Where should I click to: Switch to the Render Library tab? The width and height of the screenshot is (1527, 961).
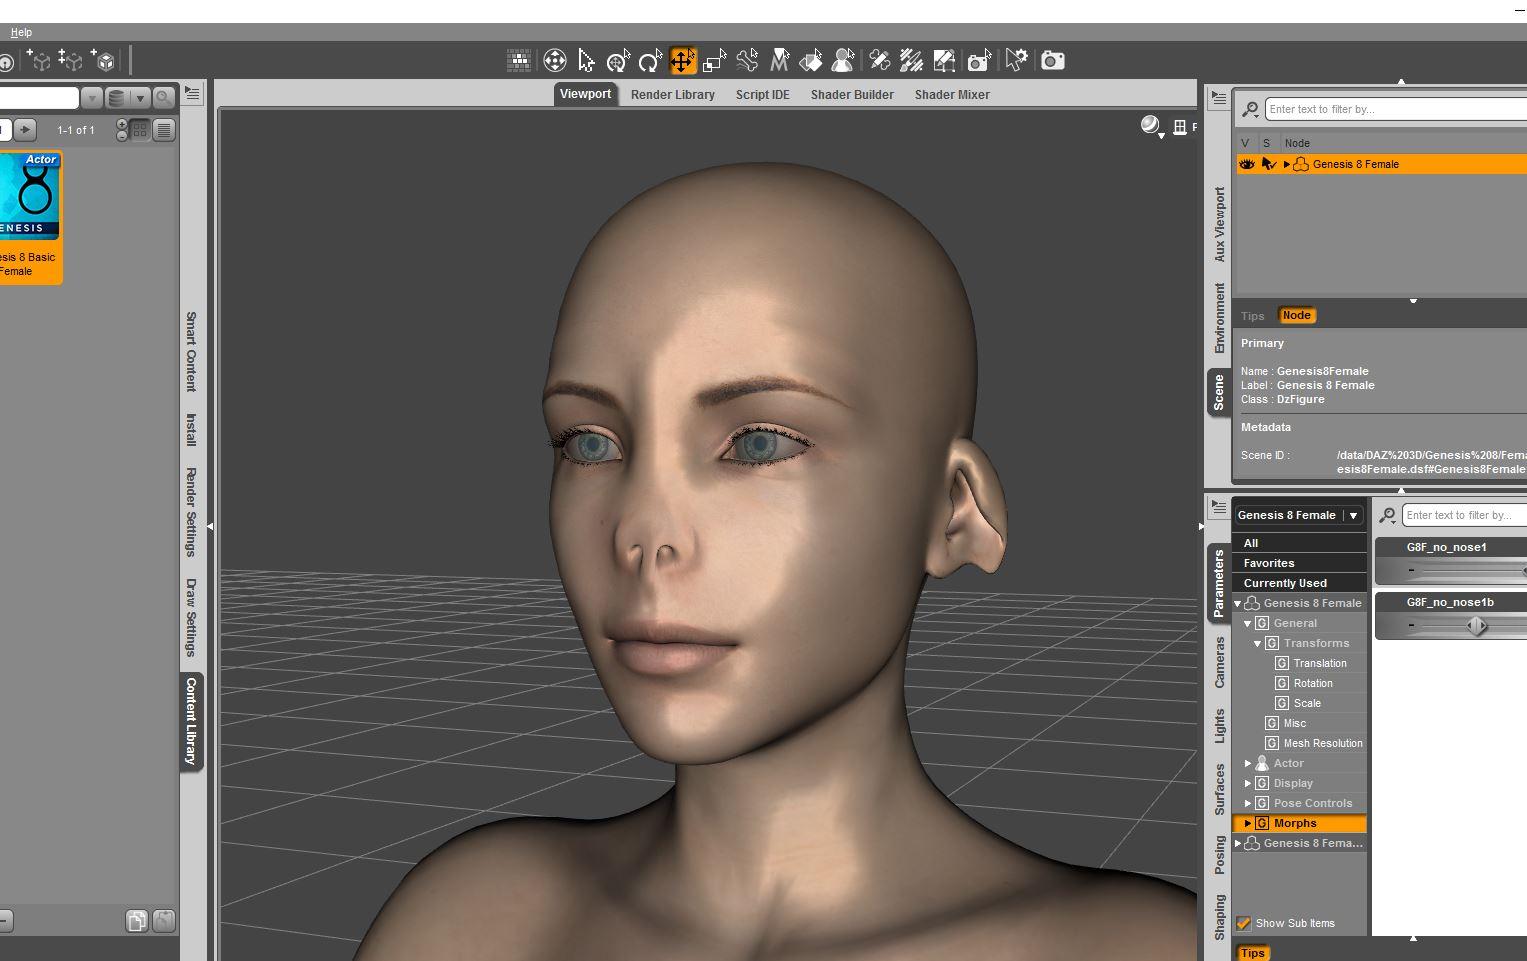(x=673, y=95)
